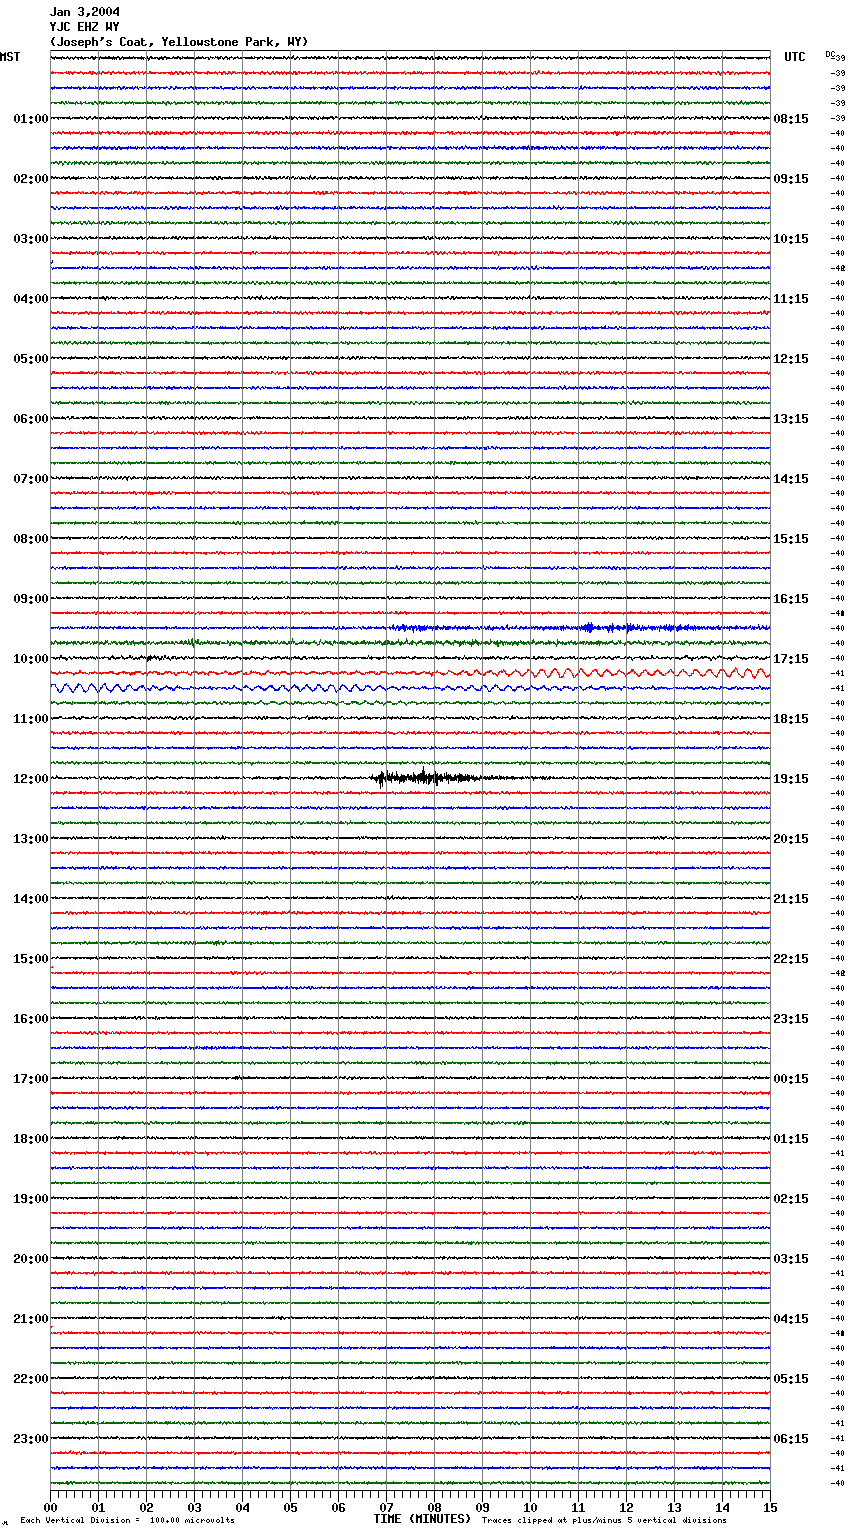This screenshot has width=850, height=1534.
Task: Select the 09:00 MST time label
Action: click(x=31, y=599)
